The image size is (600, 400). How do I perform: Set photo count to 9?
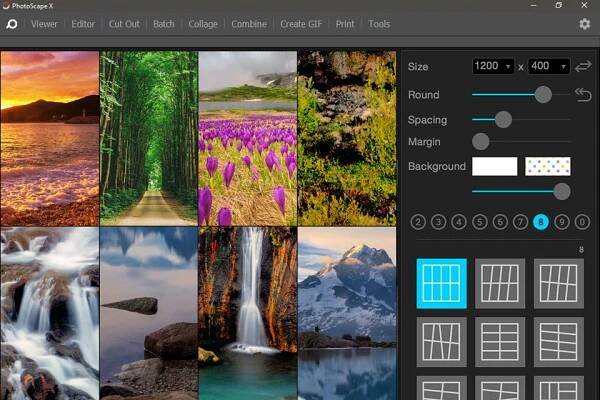(562, 222)
